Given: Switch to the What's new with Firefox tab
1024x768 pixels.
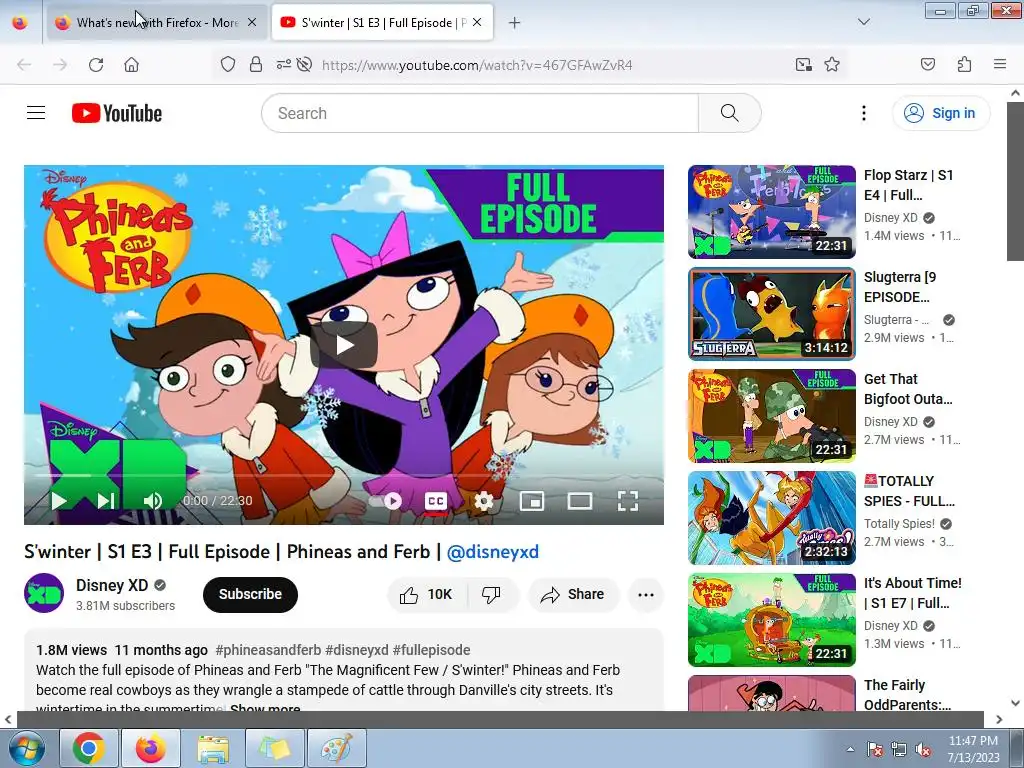Looking at the screenshot, I should 156,23.
